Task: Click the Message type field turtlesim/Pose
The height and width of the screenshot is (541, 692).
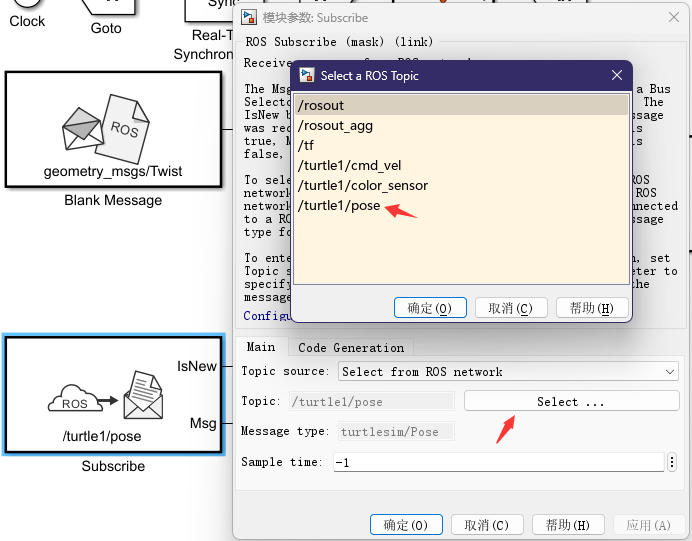Action: [396, 432]
